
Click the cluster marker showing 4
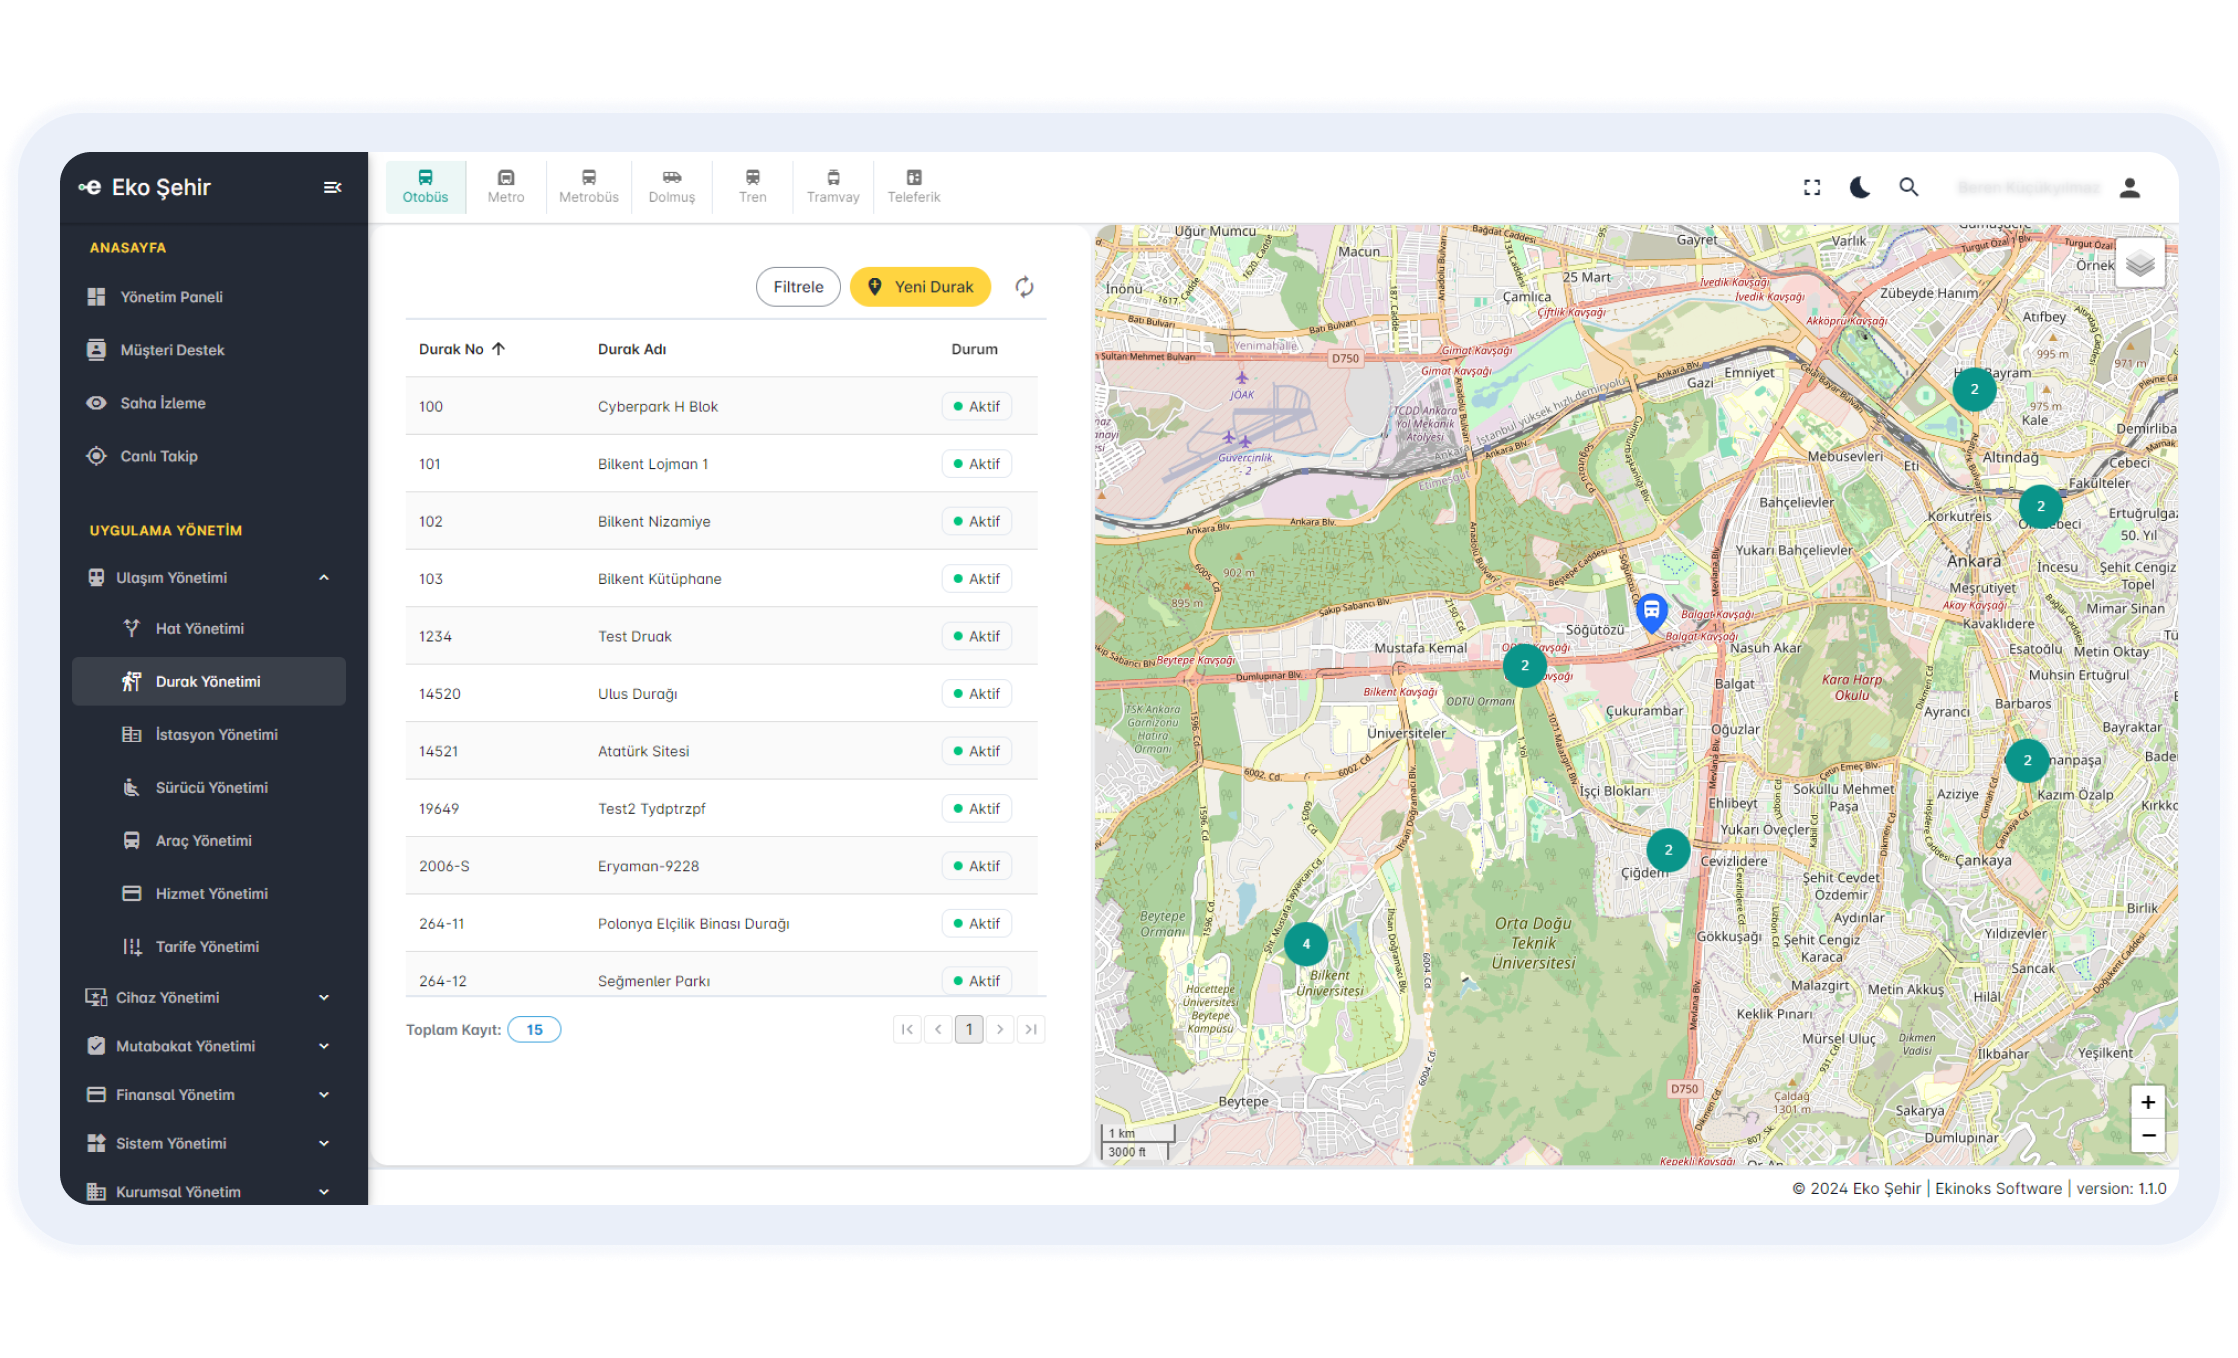click(x=1305, y=944)
